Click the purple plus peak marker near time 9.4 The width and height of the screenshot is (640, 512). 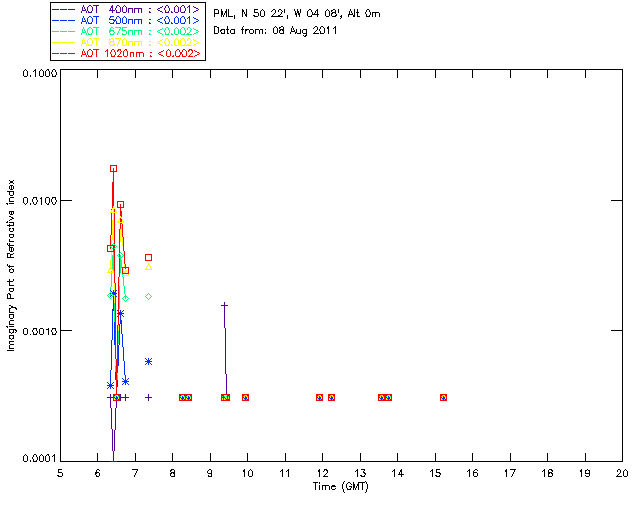tap(224, 305)
